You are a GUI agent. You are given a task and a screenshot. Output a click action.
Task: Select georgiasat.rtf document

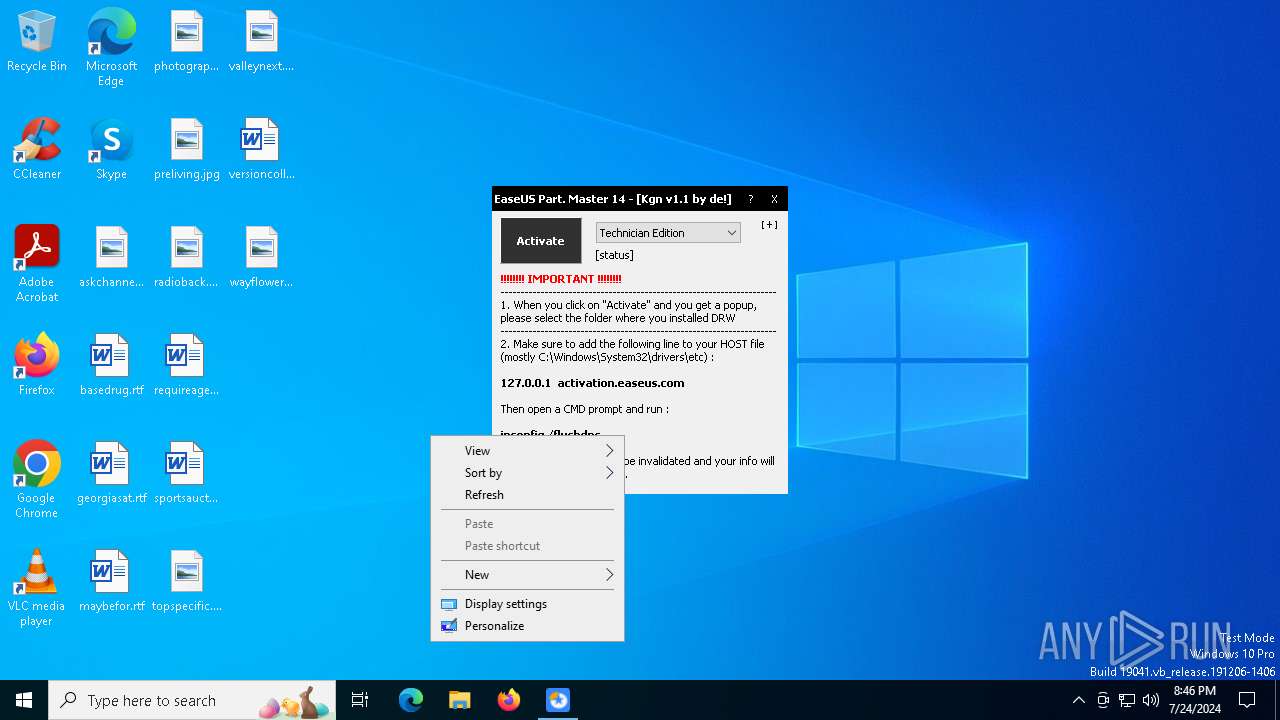coord(111,474)
